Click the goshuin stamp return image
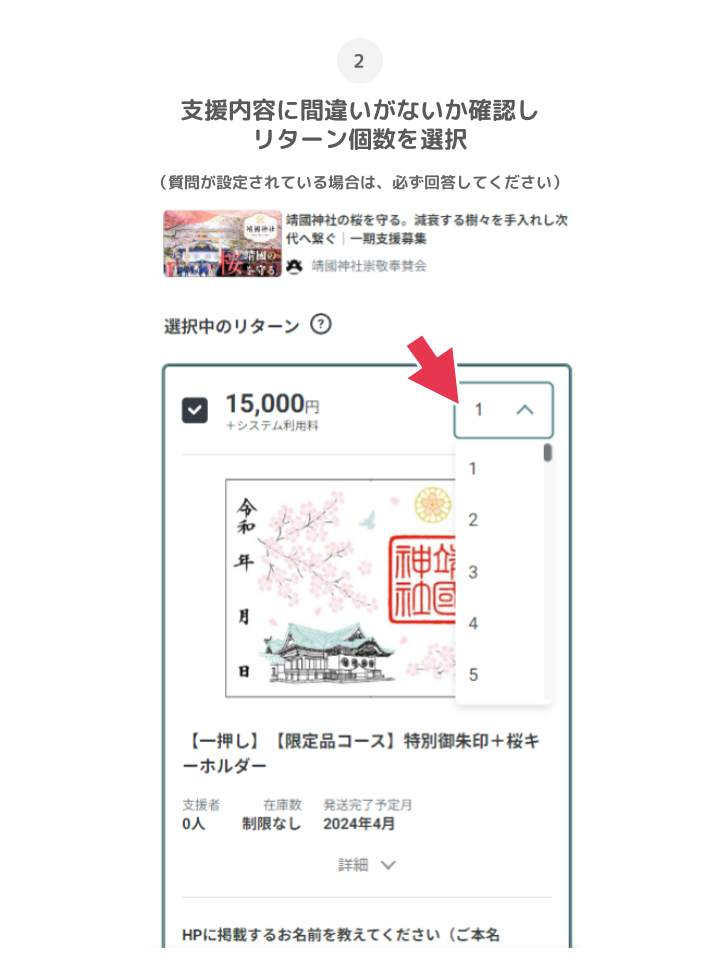720x960 pixels. pyautogui.click(x=340, y=588)
